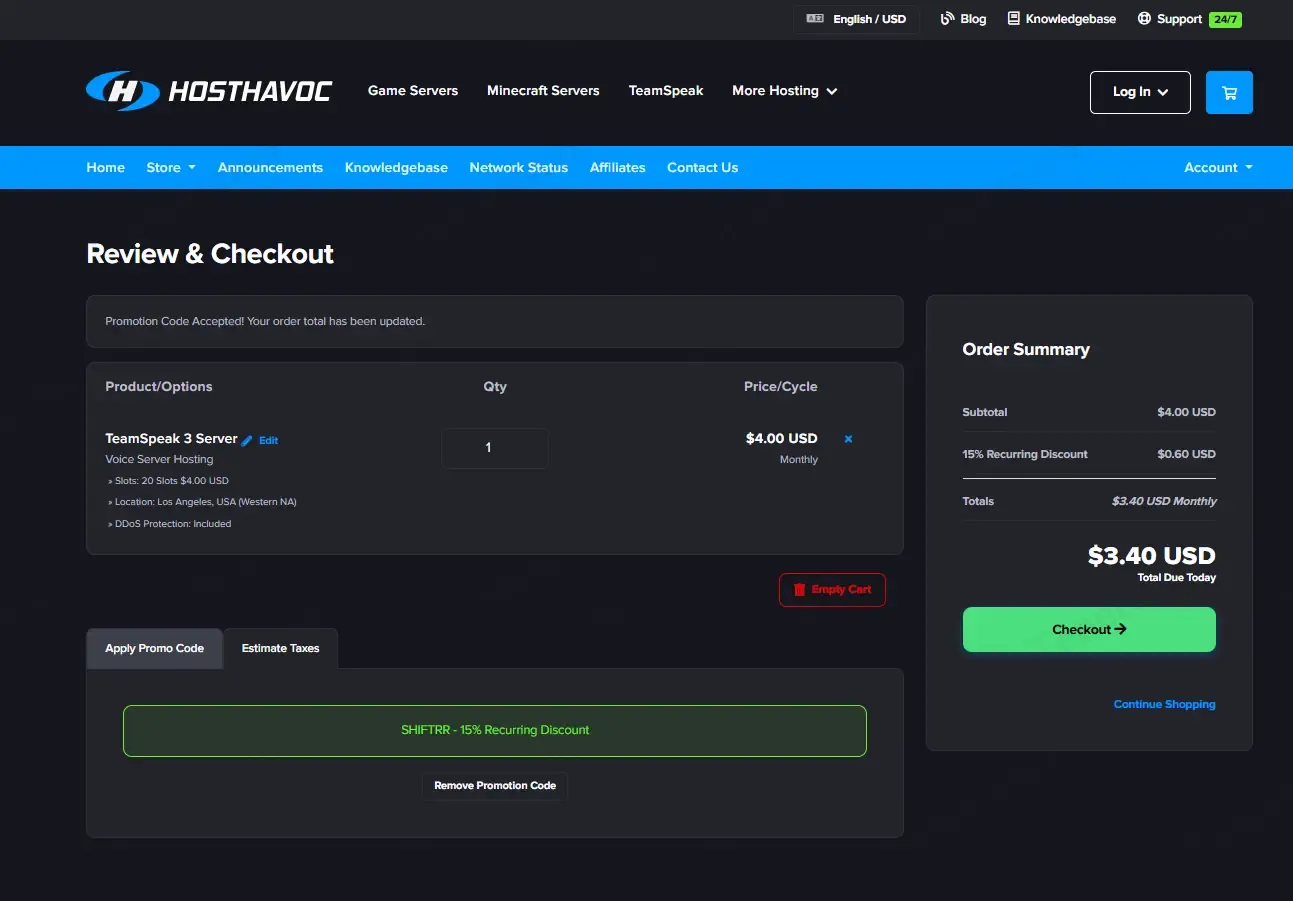1293x901 pixels.
Task: Click the green Checkout button
Action: pyautogui.click(x=1089, y=630)
